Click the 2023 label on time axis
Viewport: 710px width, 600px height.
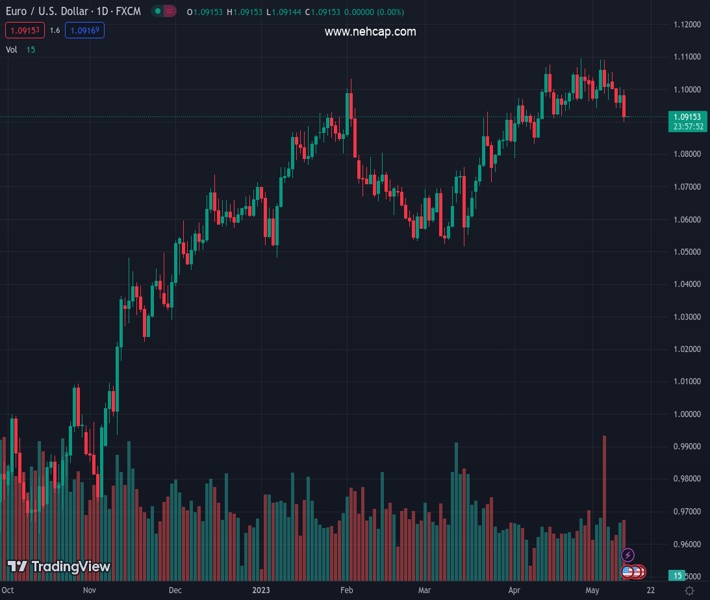pyautogui.click(x=262, y=591)
